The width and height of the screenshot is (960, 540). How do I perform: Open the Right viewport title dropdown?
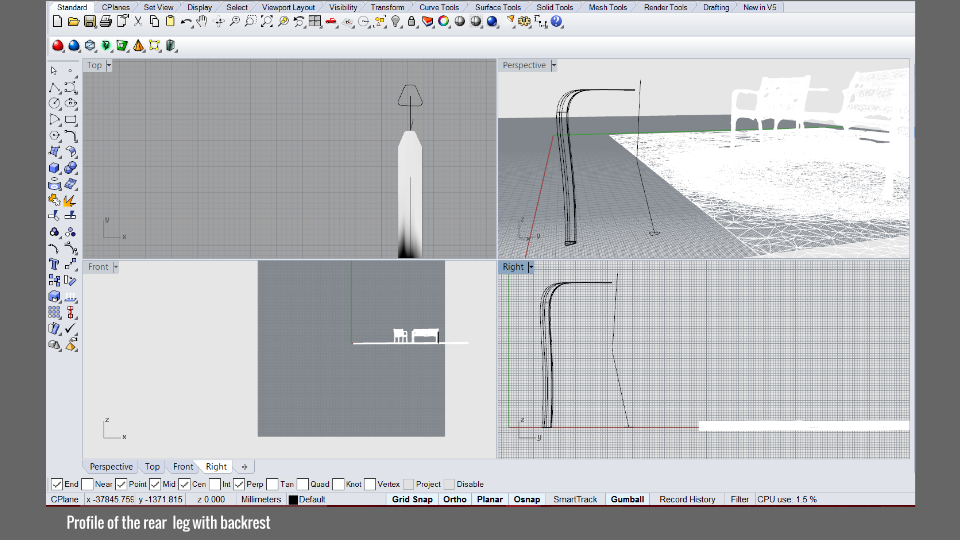pyautogui.click(x=531, y=267)
